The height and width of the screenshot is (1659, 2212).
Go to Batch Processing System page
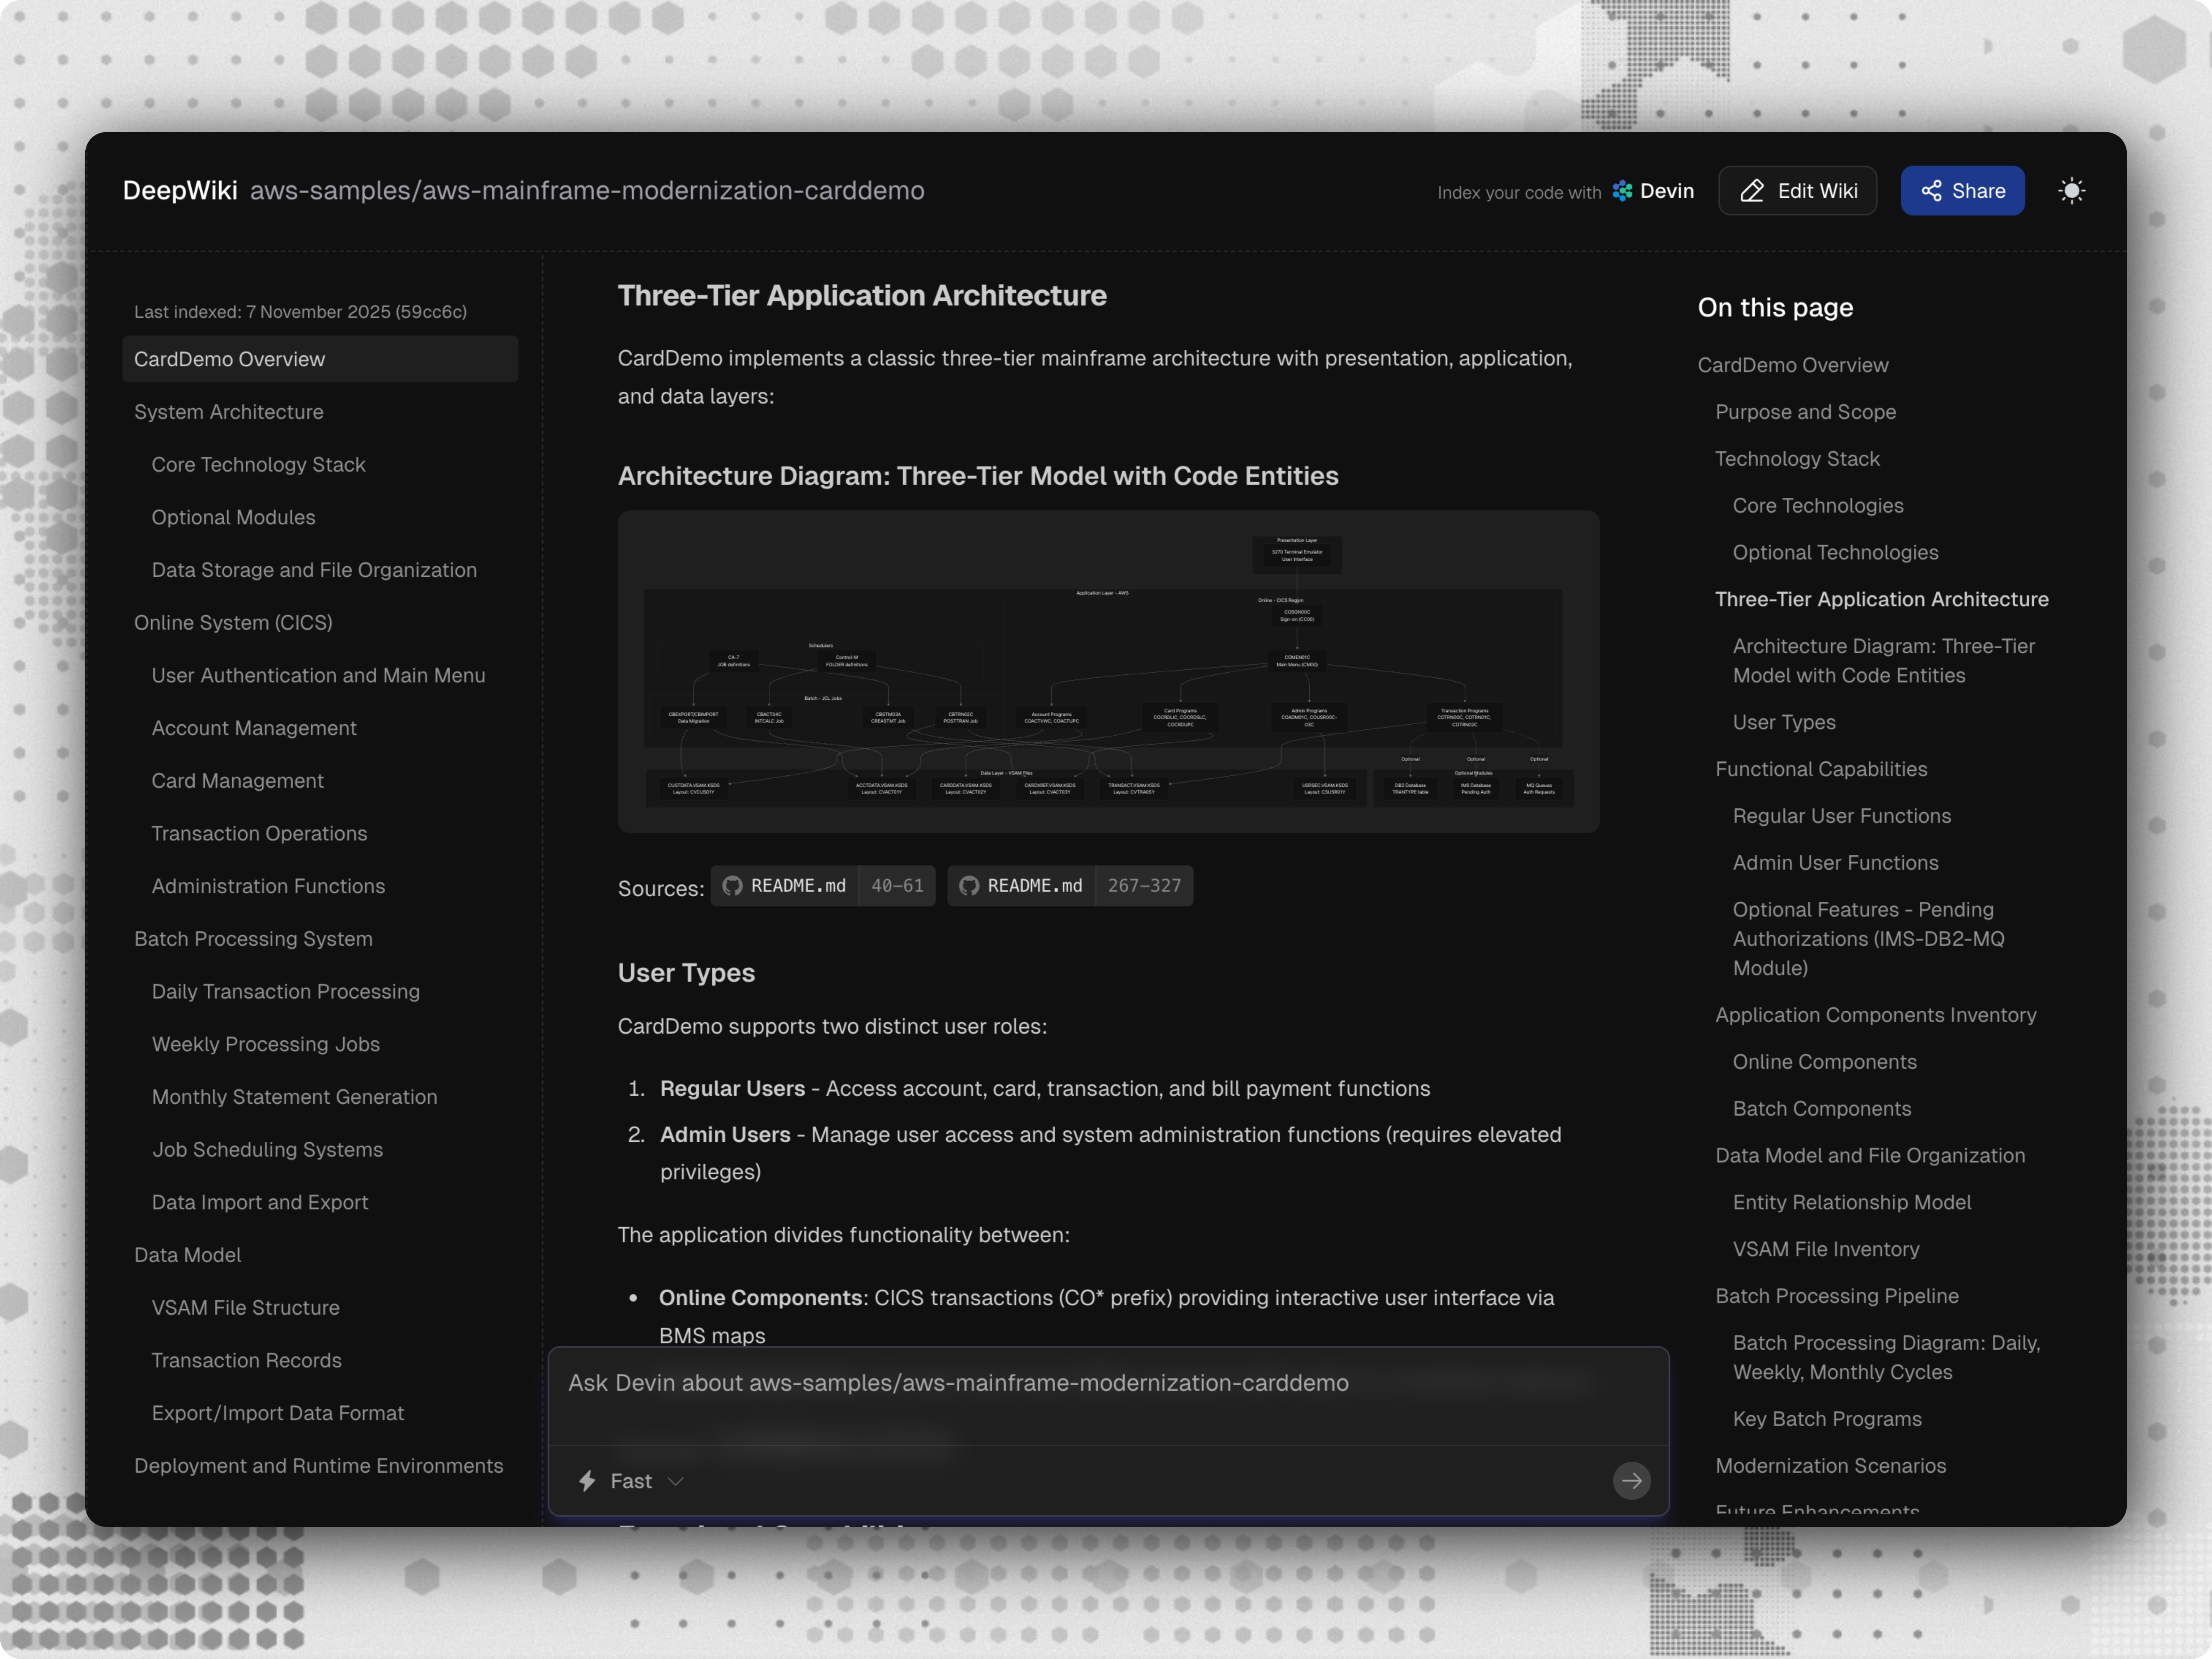click(253, 939)
